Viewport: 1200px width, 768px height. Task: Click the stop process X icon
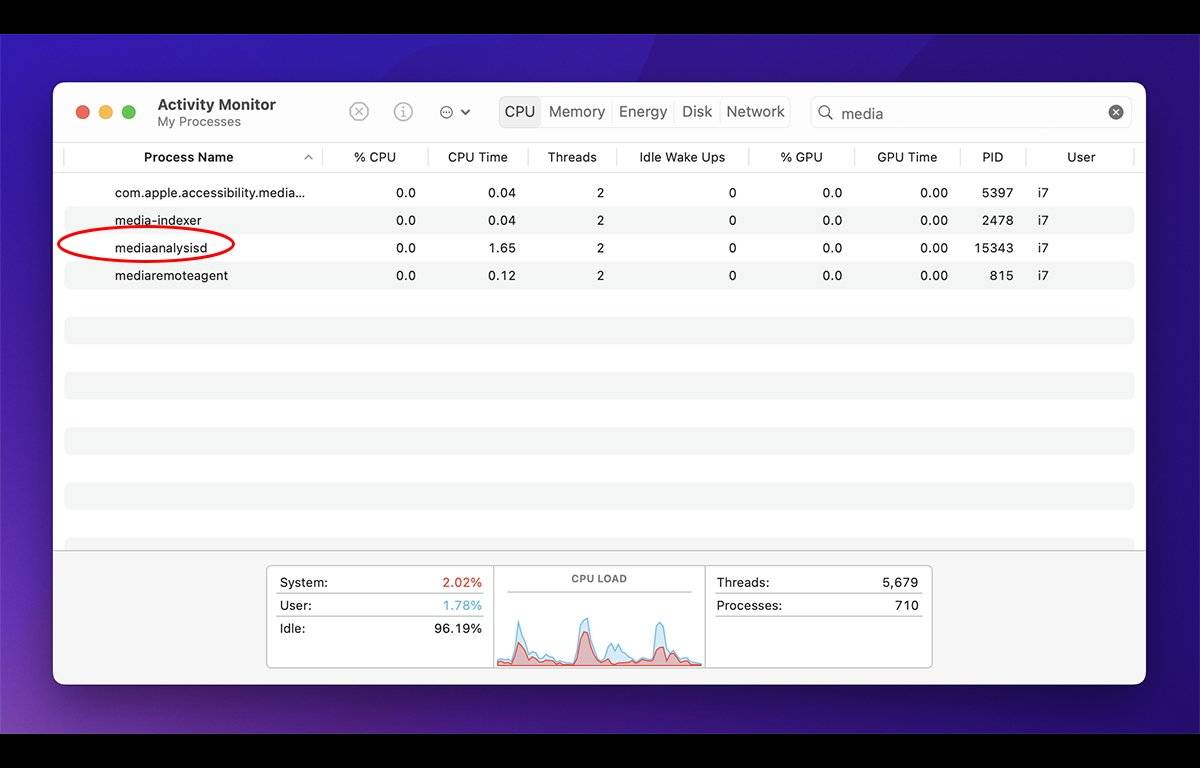coord(359,112)
